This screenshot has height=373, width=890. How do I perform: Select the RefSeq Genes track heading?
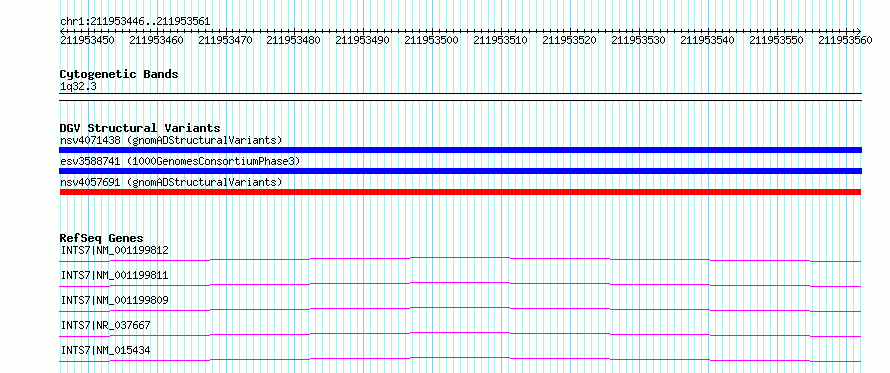(102, 238)
